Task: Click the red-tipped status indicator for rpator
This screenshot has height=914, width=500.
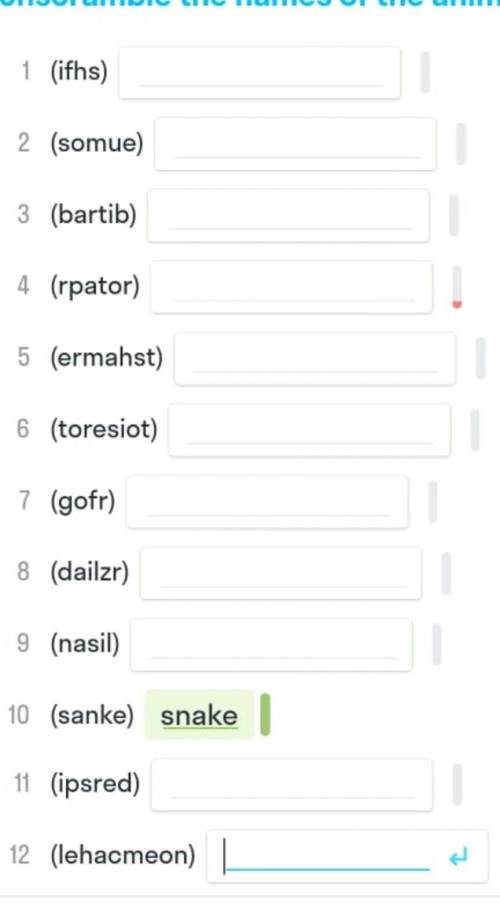Action: coord(457,287)
